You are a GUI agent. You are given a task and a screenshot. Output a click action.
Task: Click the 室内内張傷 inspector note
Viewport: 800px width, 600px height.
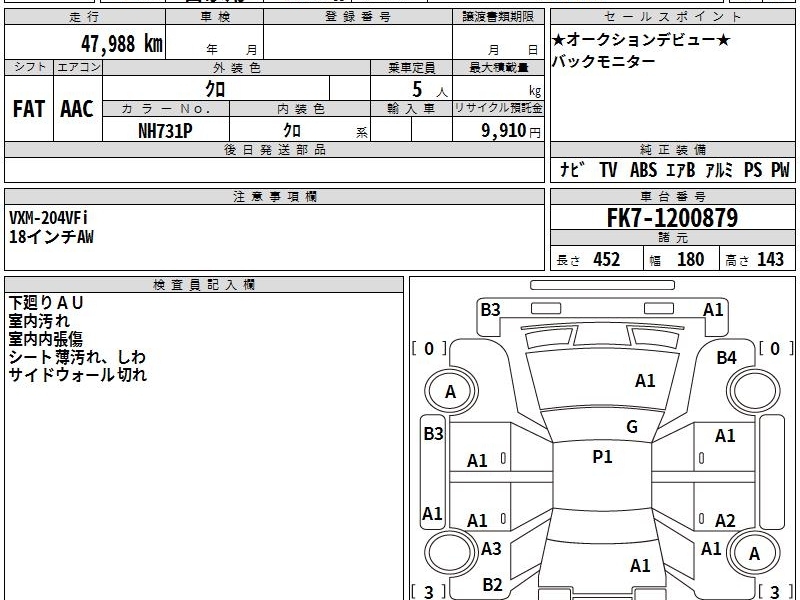[45, 339]
